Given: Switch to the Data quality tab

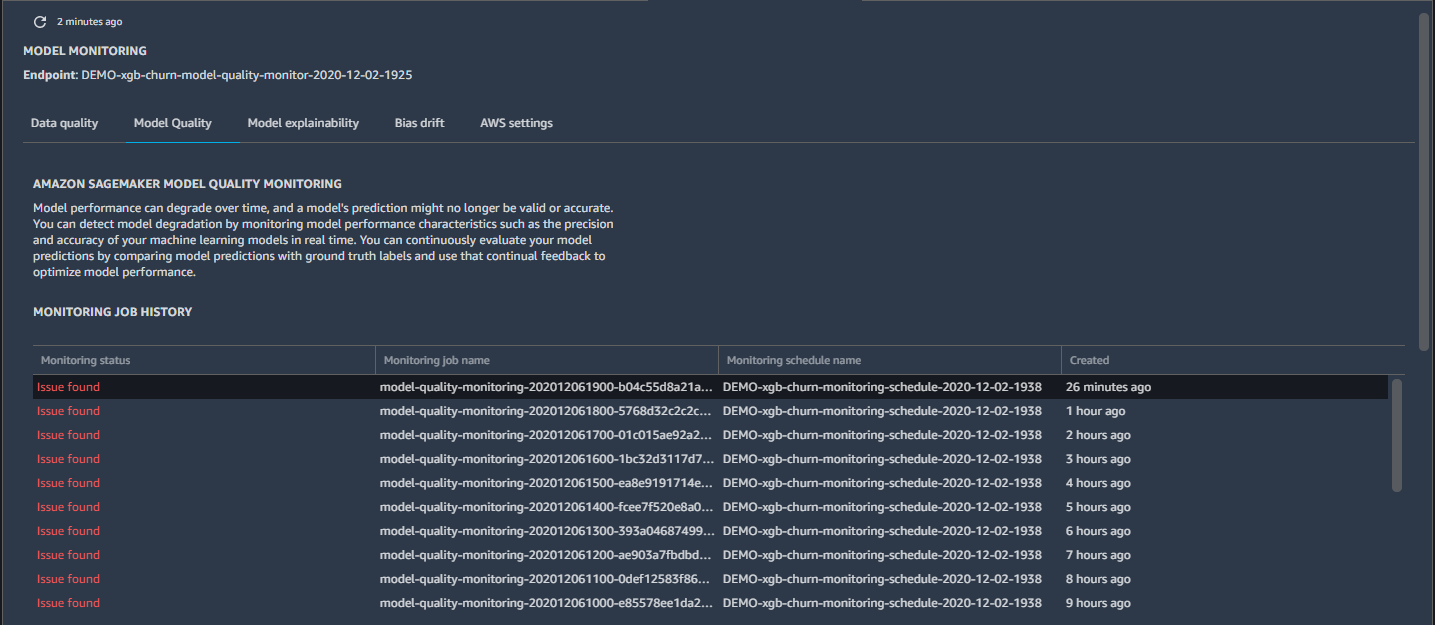Looking at the screenshot, I should [64, 122].
